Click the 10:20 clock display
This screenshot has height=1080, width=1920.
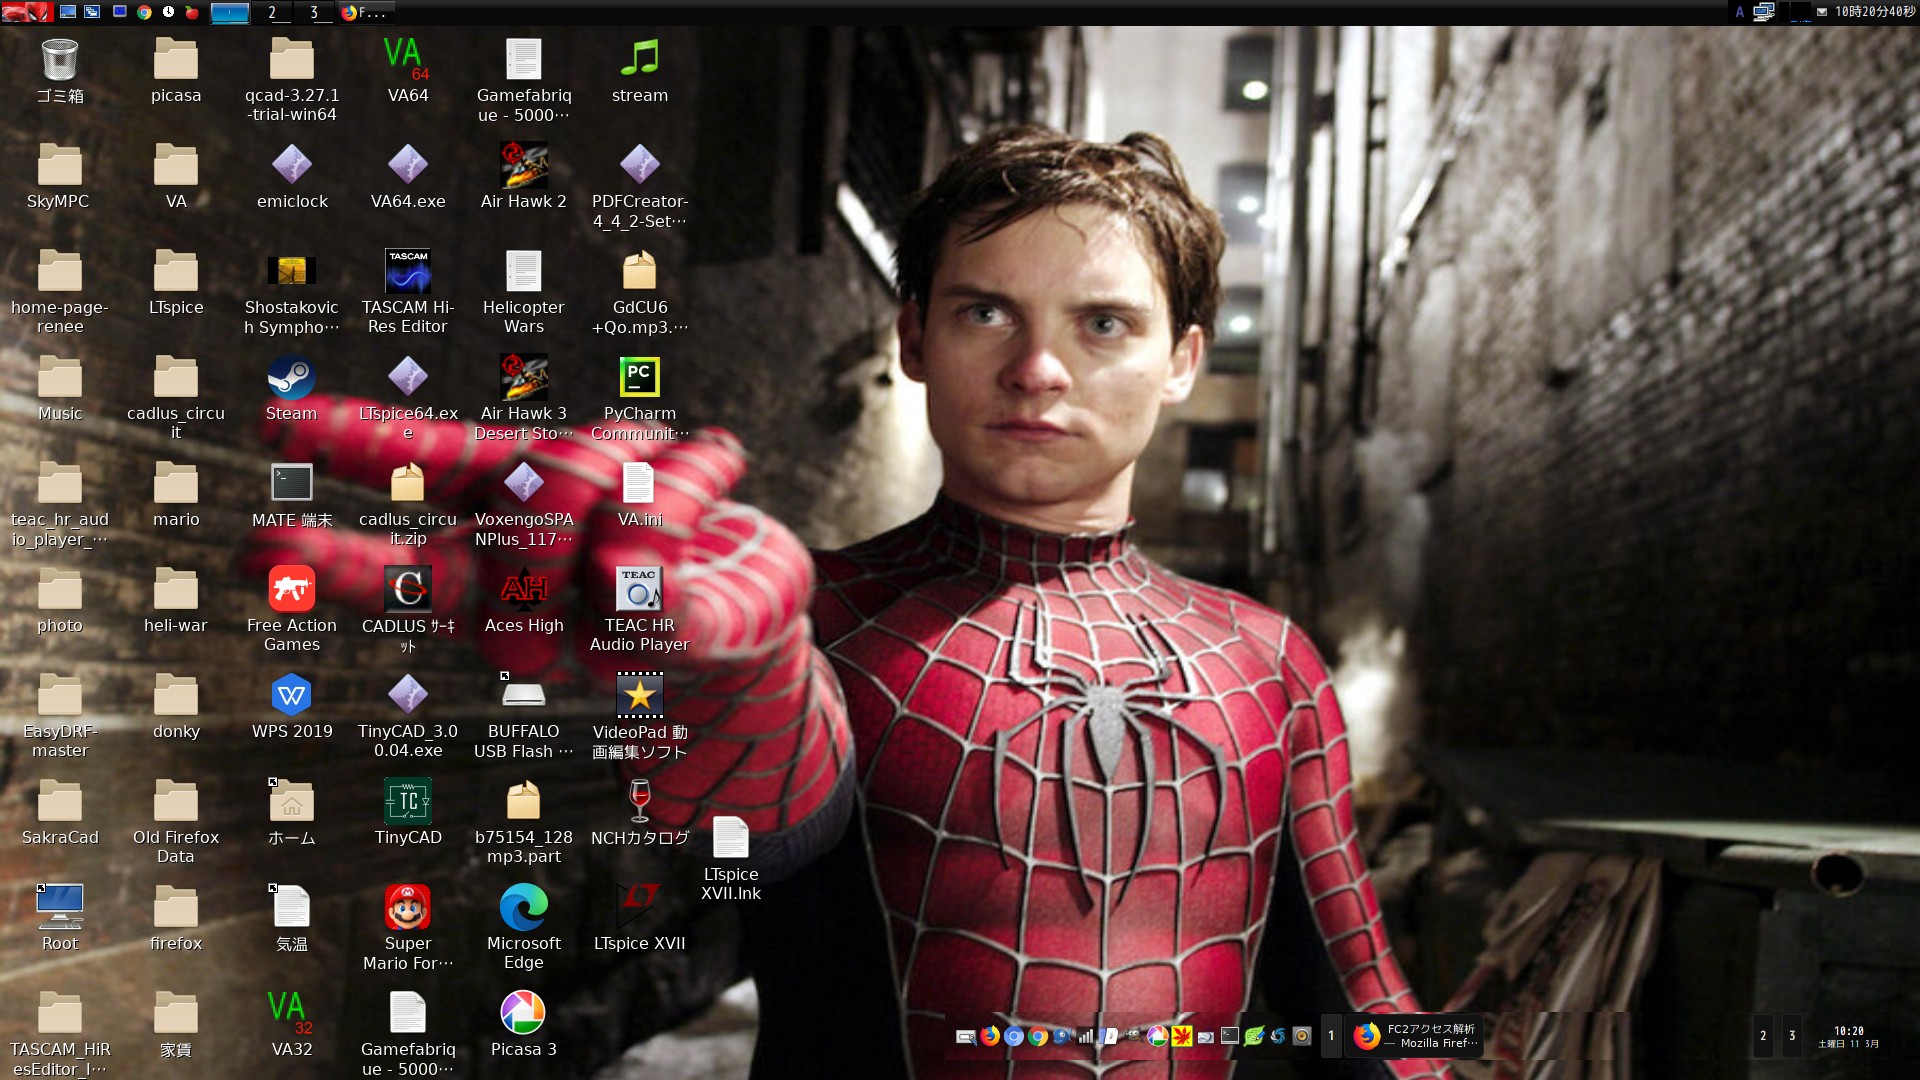(x=1850, y=1030)
